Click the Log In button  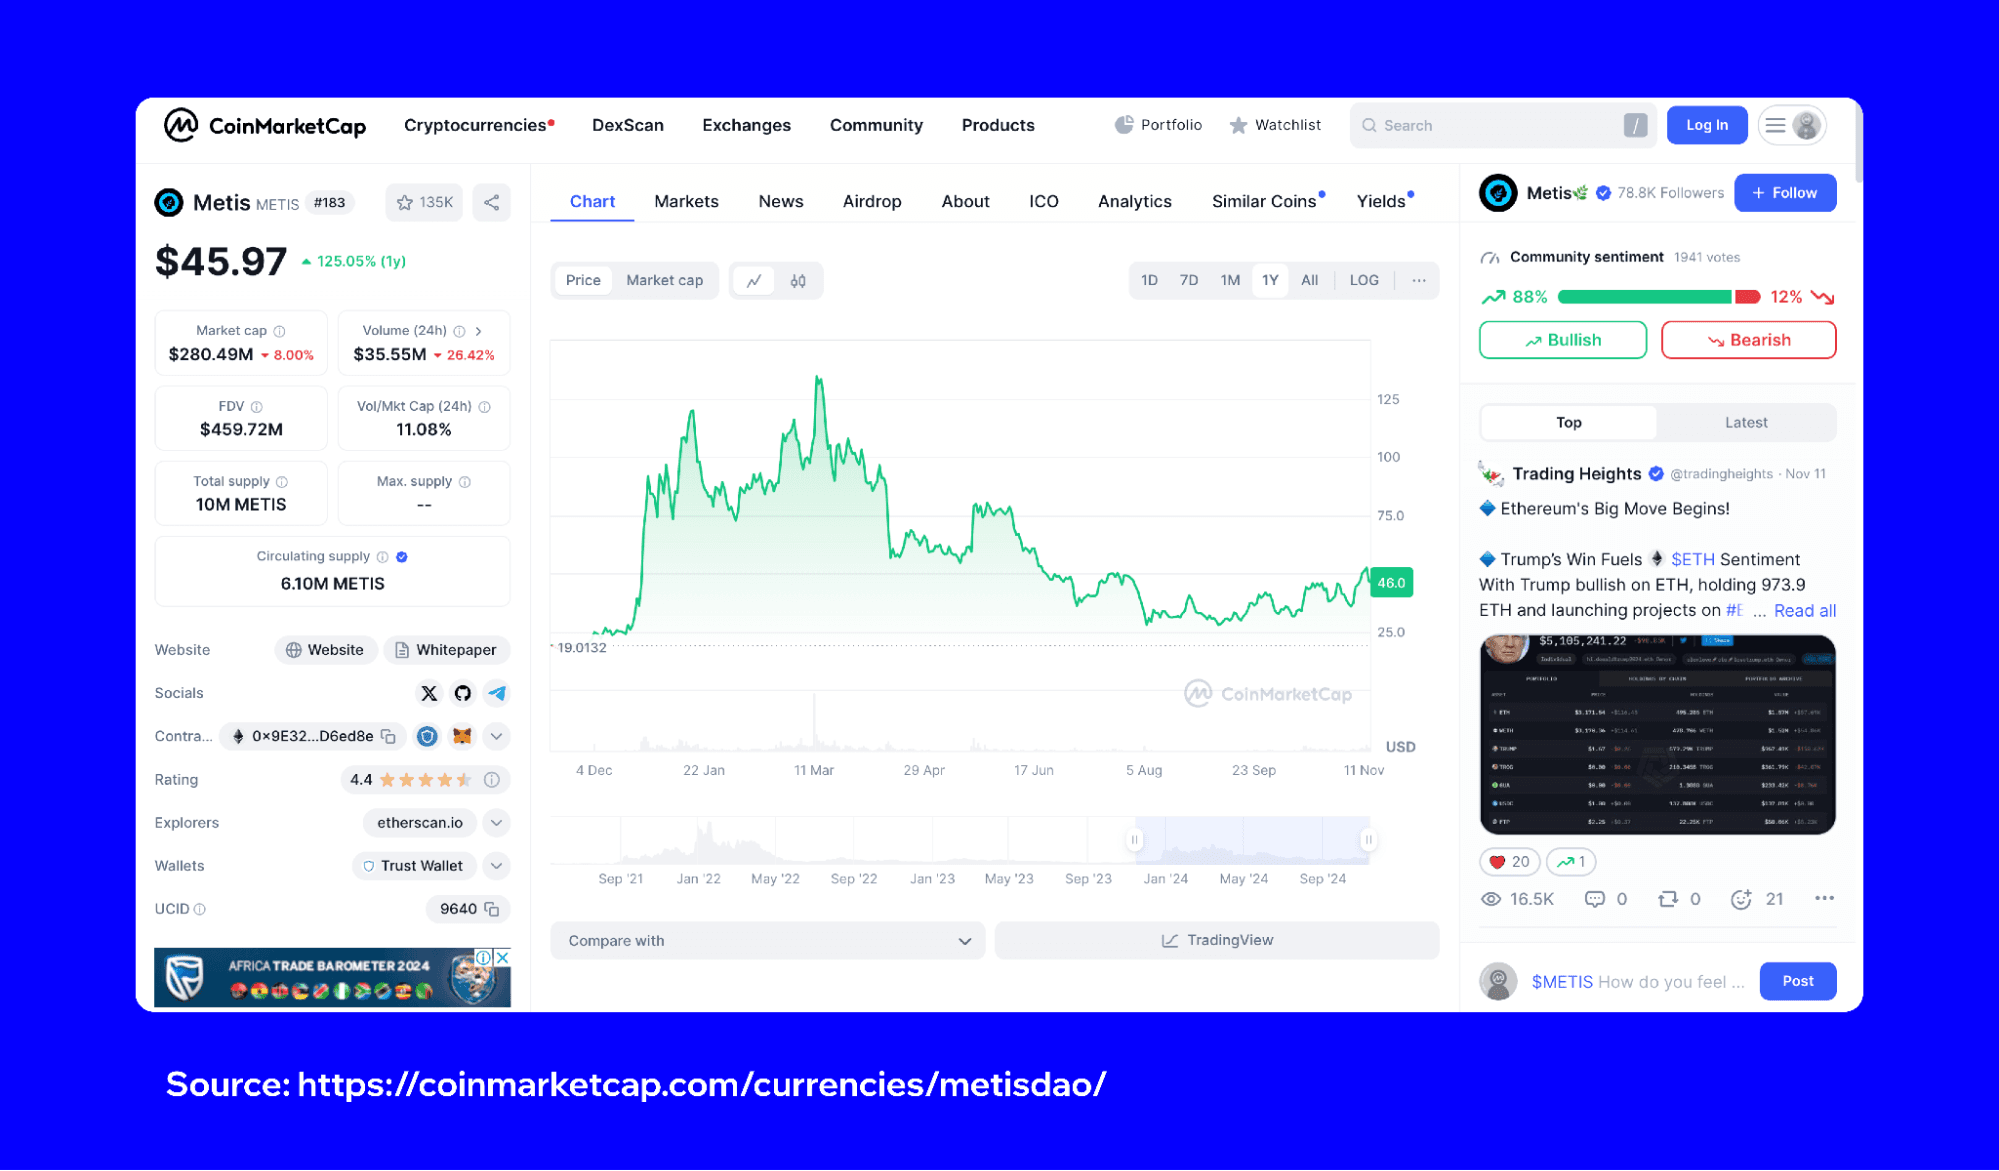pyautogui.click(x=1707, y=125)
